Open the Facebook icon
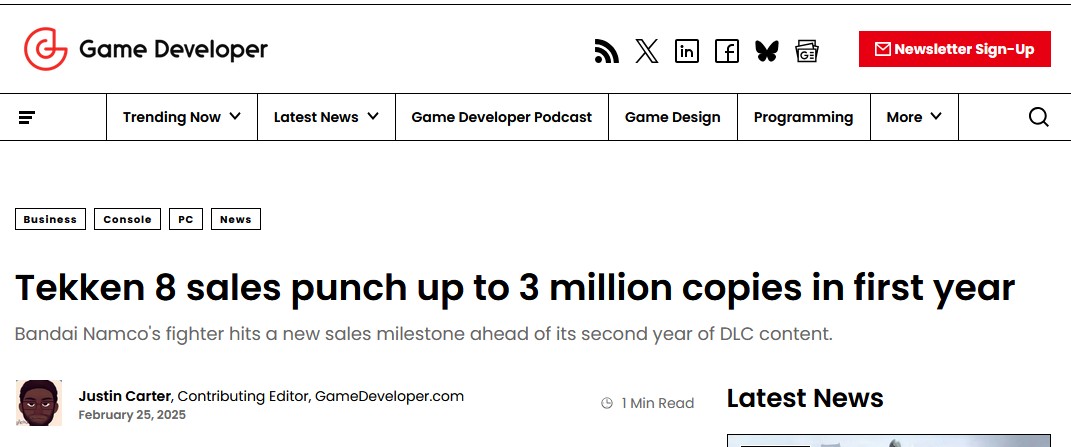This screenshot has width=1071, height=447. tap(727, 51)
